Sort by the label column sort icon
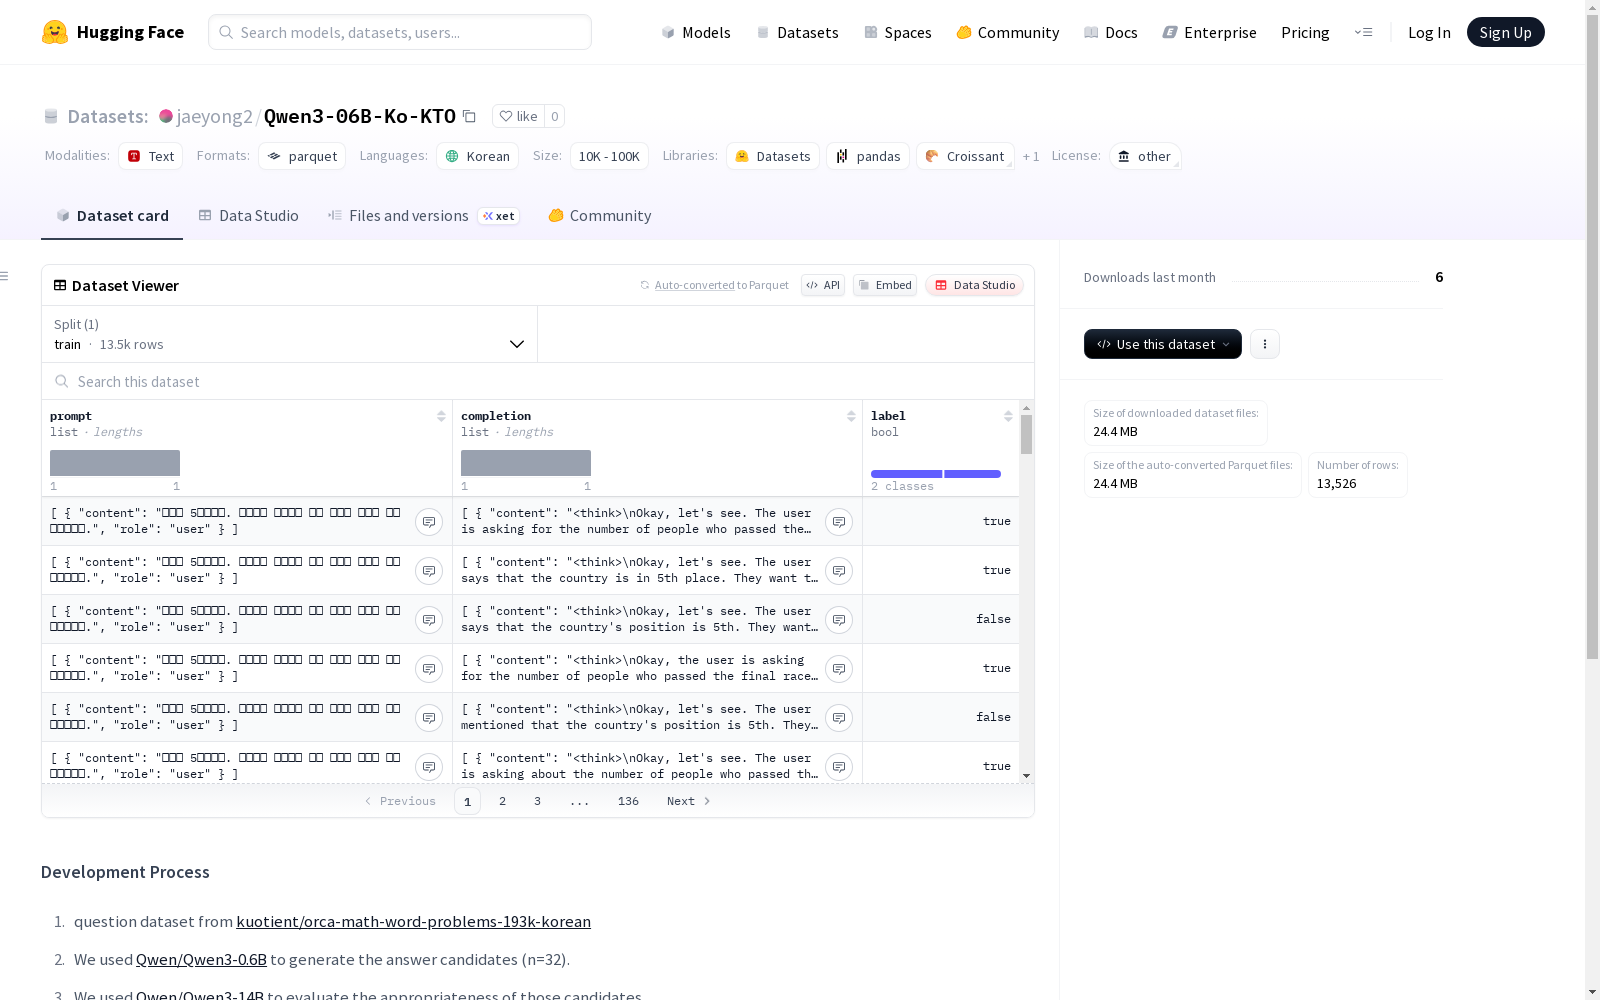The width and height of the screenshot is (1600, 1000). coord(1008,416)
